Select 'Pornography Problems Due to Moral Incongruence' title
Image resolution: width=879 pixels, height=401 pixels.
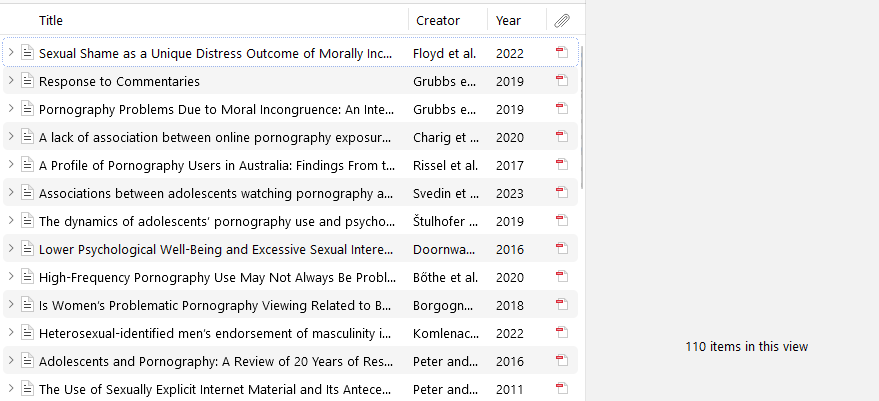216,109
